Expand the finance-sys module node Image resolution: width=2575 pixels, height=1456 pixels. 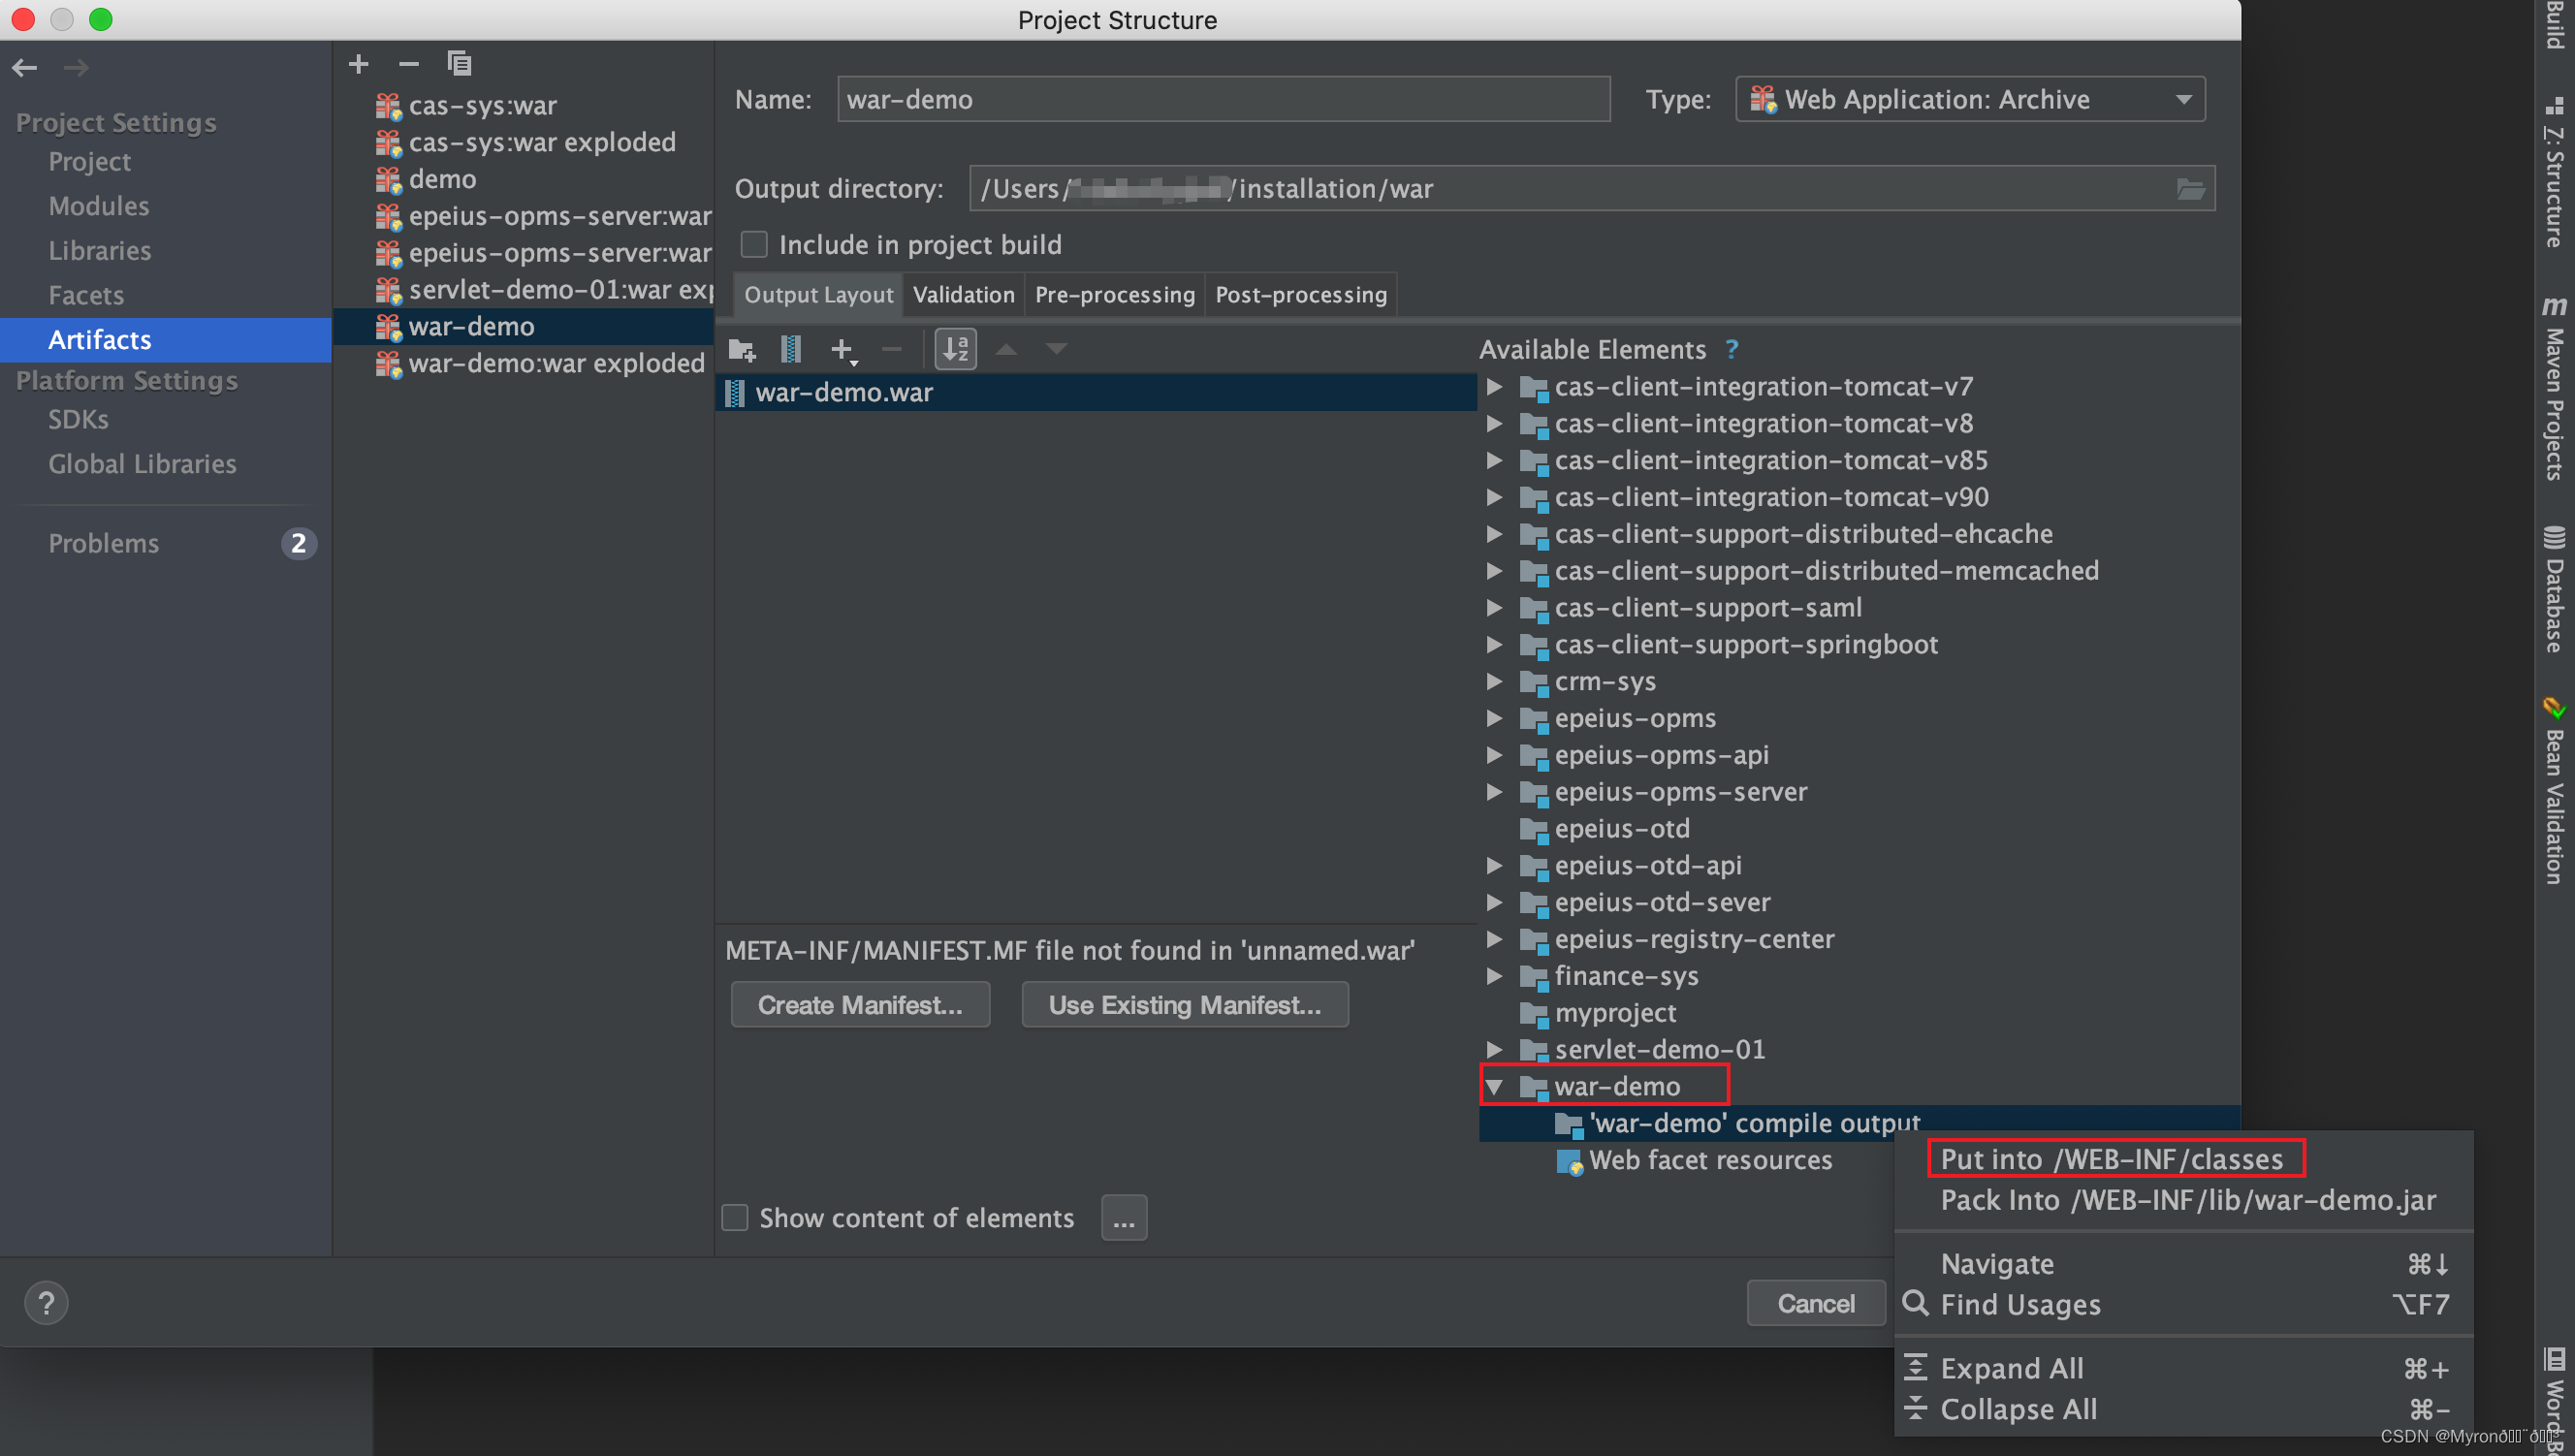1494,976
